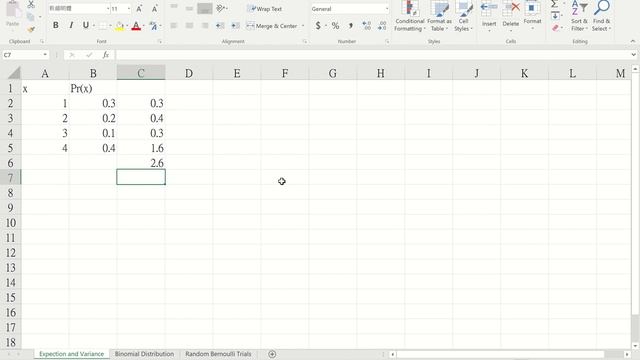Viewport: 640px width, 360px height.
Task: Click the Copy icon
Action: tap(31, 17)
